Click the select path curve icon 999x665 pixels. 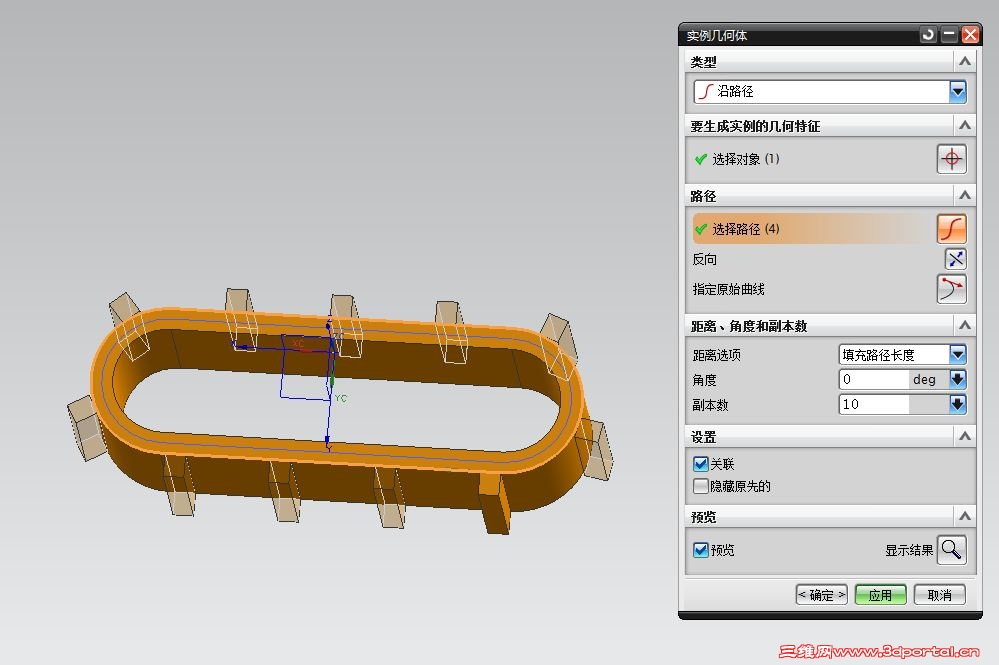pos(951,229)
